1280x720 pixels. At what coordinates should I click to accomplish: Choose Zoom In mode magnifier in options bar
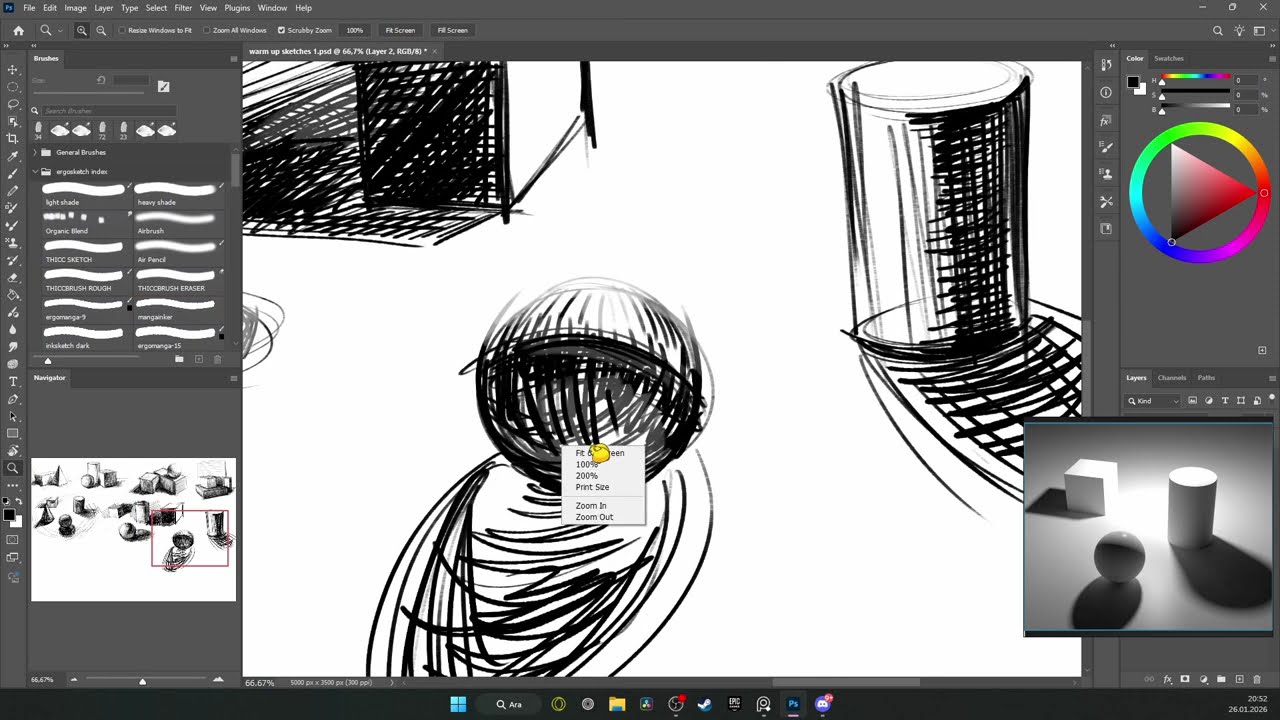(x=82, y=30)
